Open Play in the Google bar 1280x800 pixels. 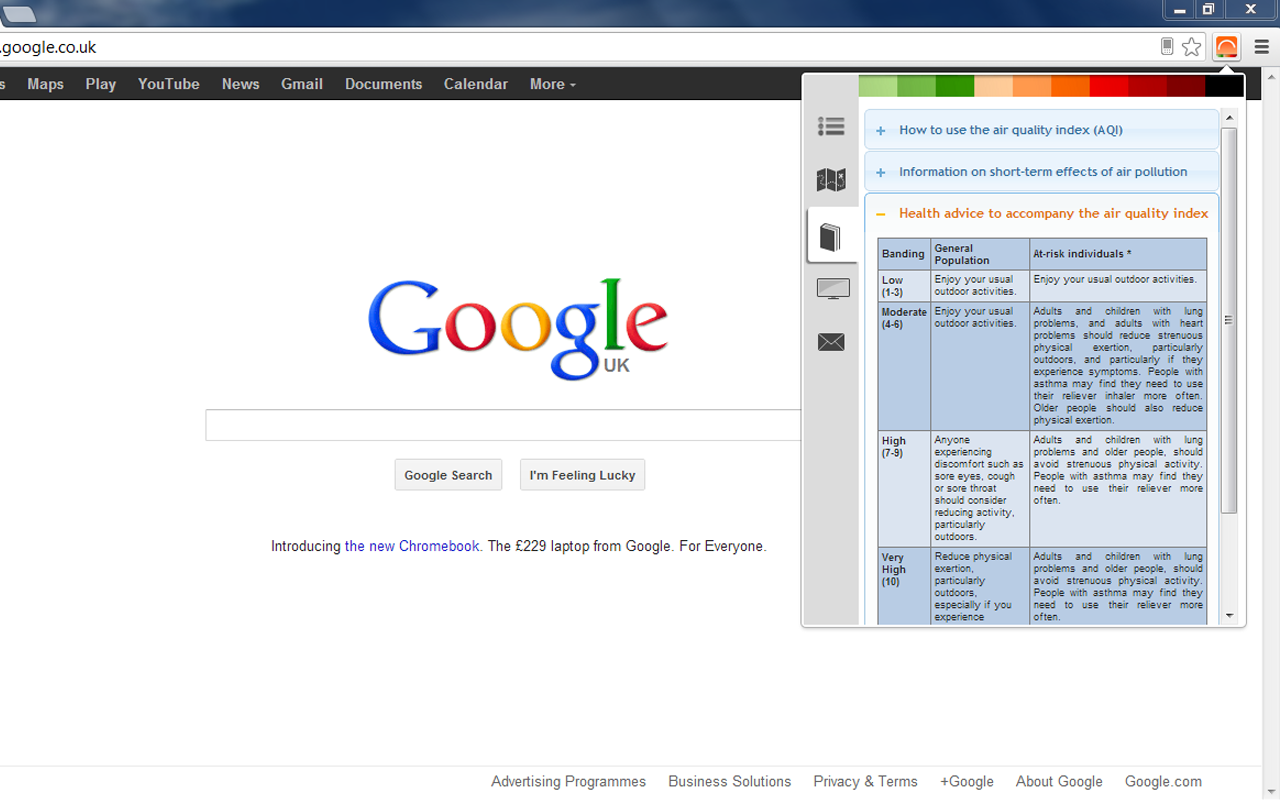pyautogui.click(x=101, y=84)
